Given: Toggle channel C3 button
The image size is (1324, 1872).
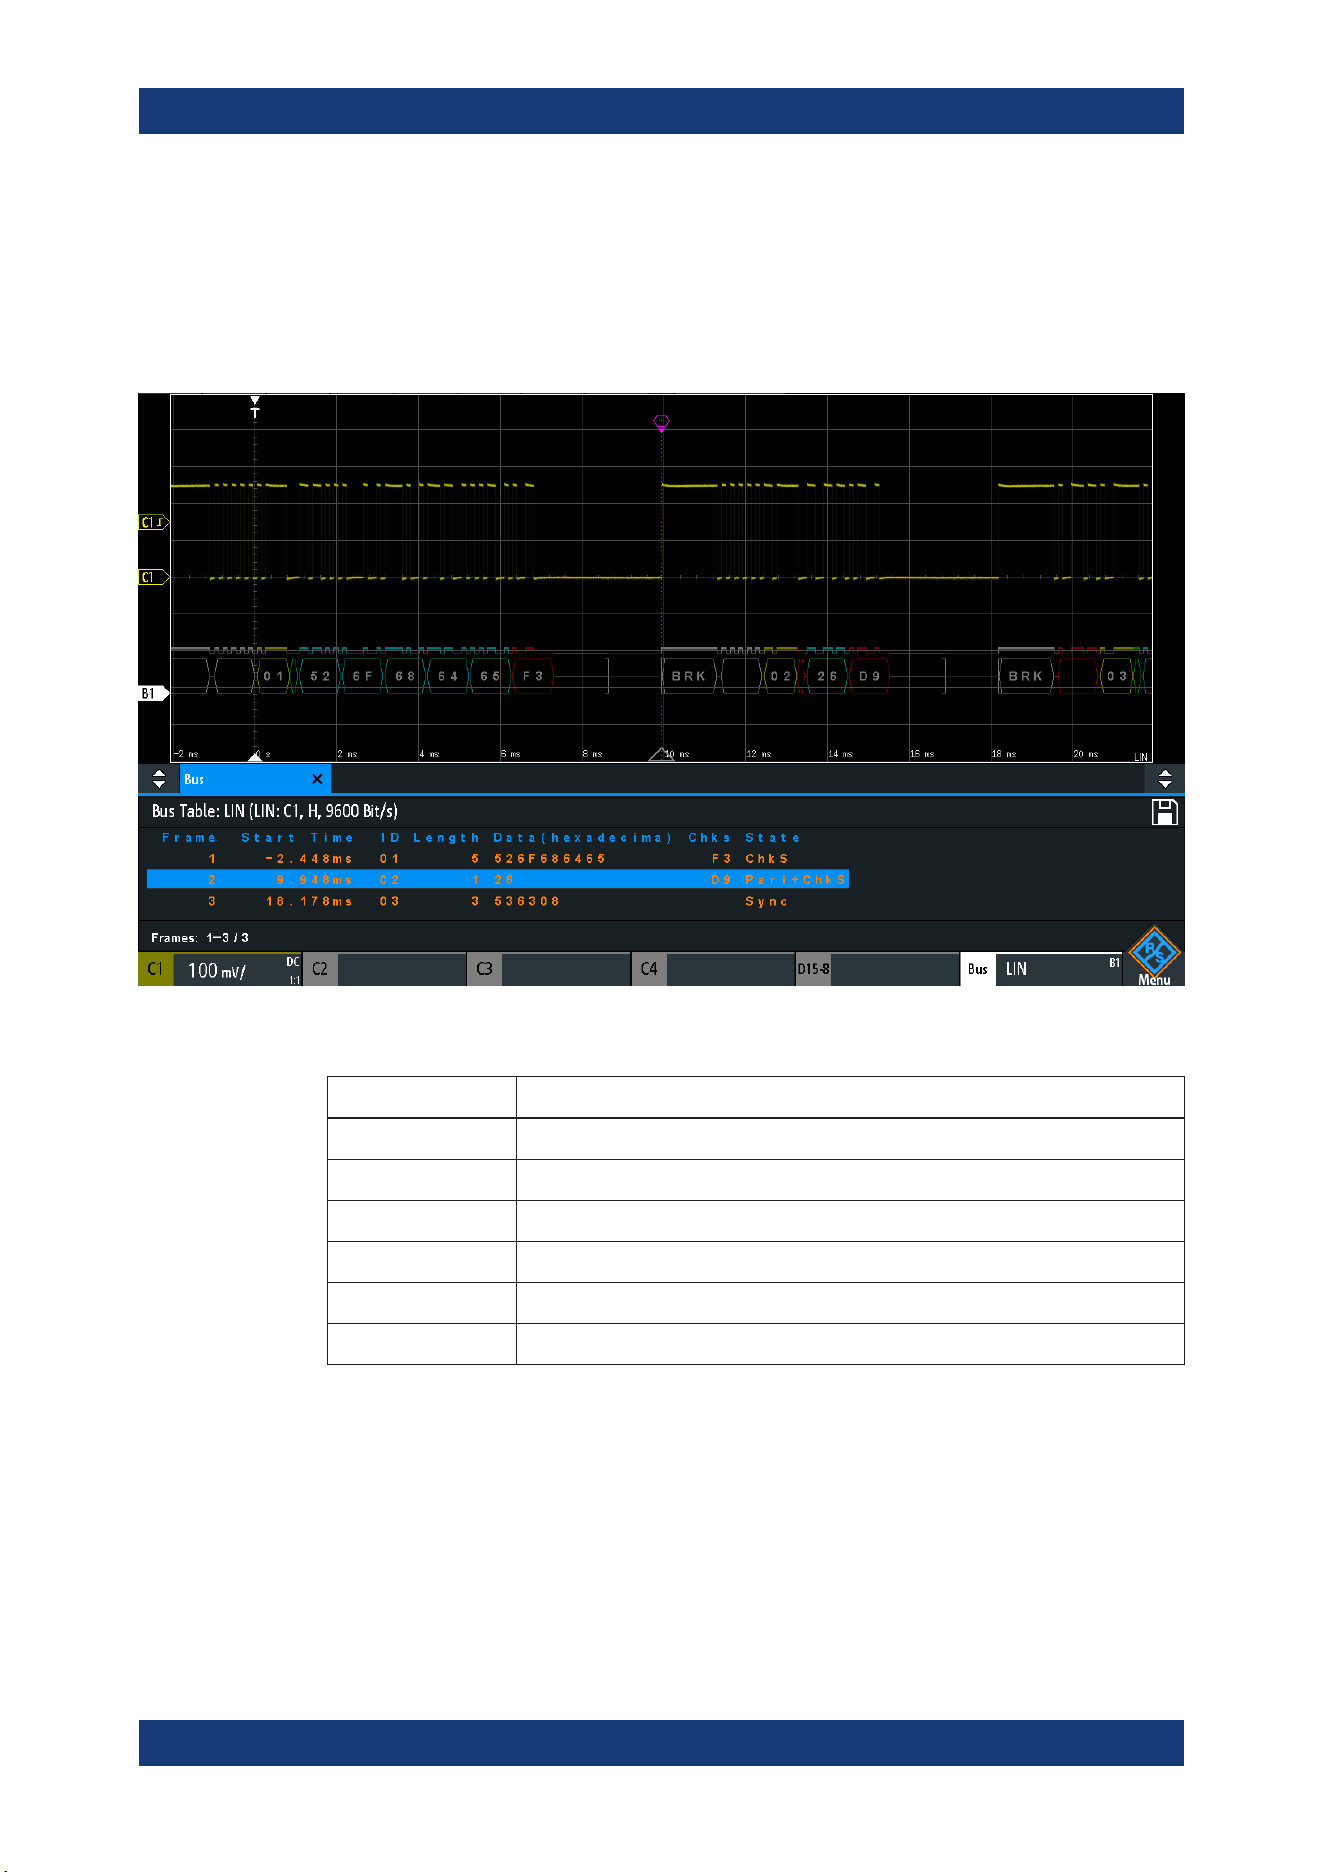Looking at the screenshot, I should coord(484,969).
